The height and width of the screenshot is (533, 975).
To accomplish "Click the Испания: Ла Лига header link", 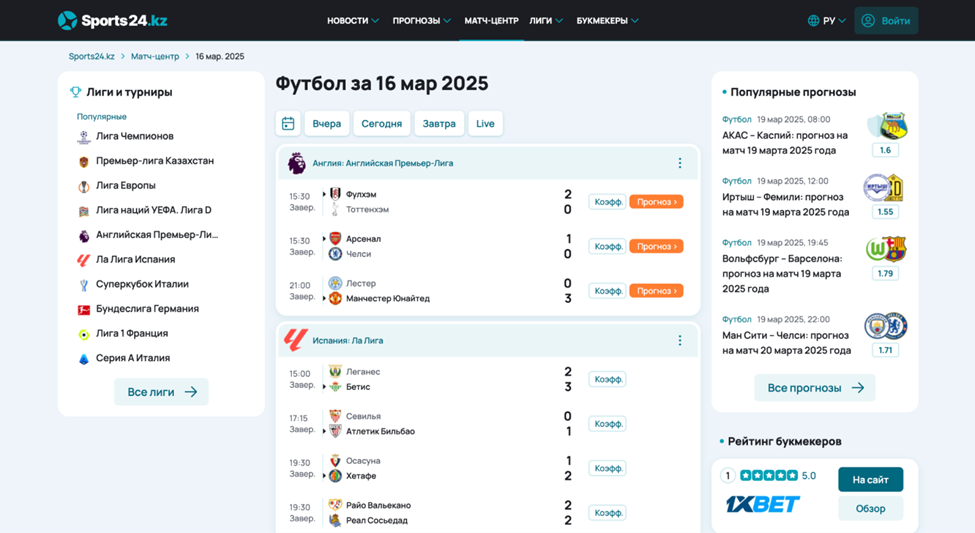I will pos(348,340).
